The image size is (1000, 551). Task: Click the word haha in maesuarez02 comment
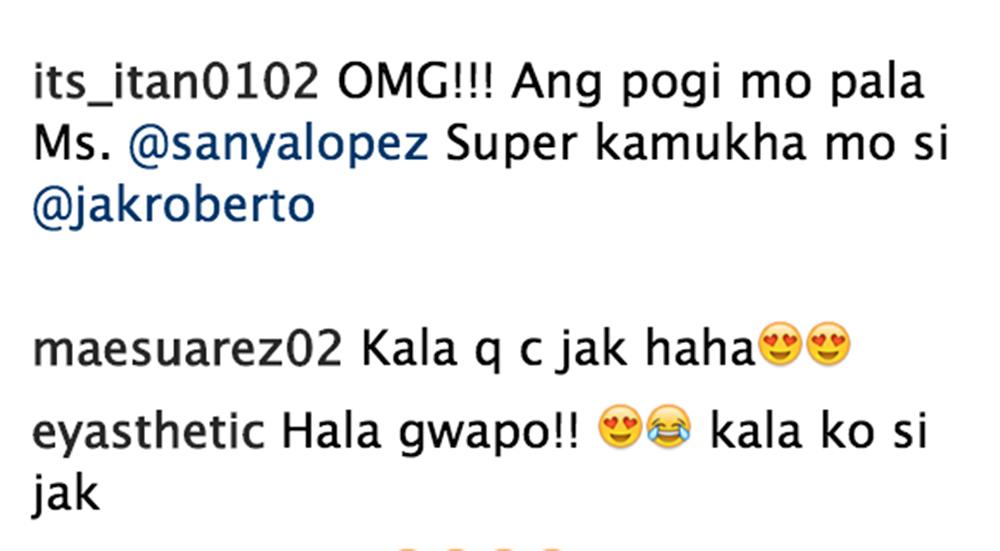pos(700,349)
